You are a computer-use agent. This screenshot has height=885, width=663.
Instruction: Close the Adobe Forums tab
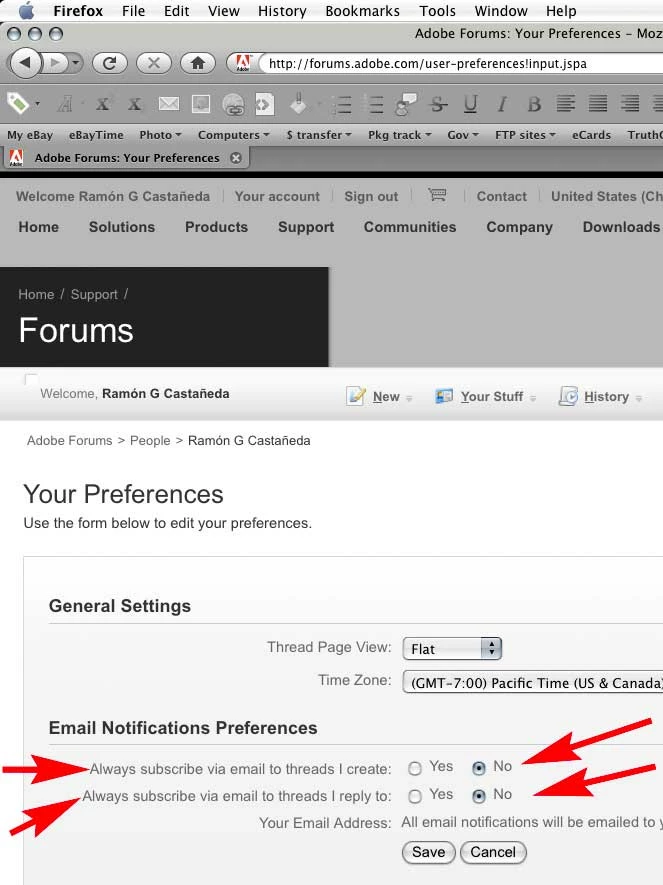tap(236, 158)
